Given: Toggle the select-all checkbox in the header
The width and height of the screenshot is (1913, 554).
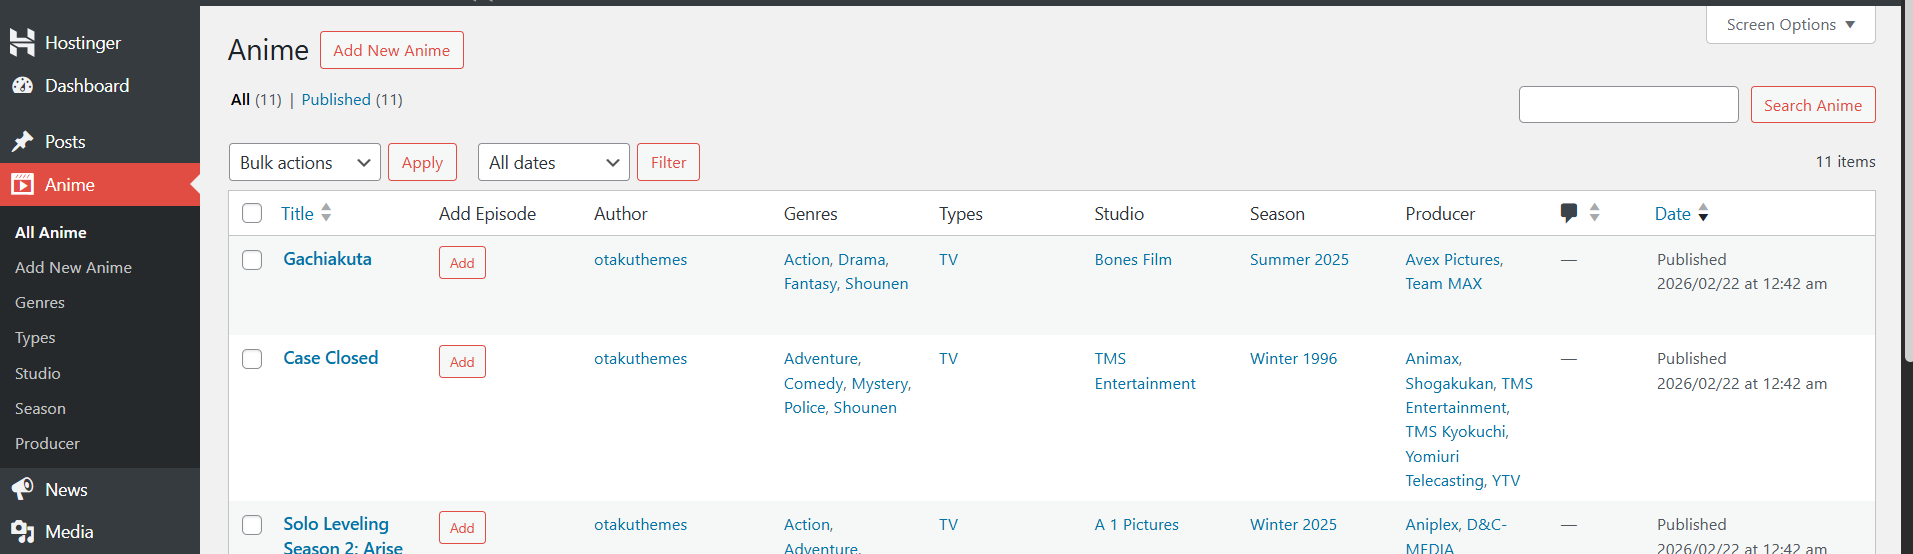Looking at the screenshot, I should pyautogui.click(x=252, y=213).
